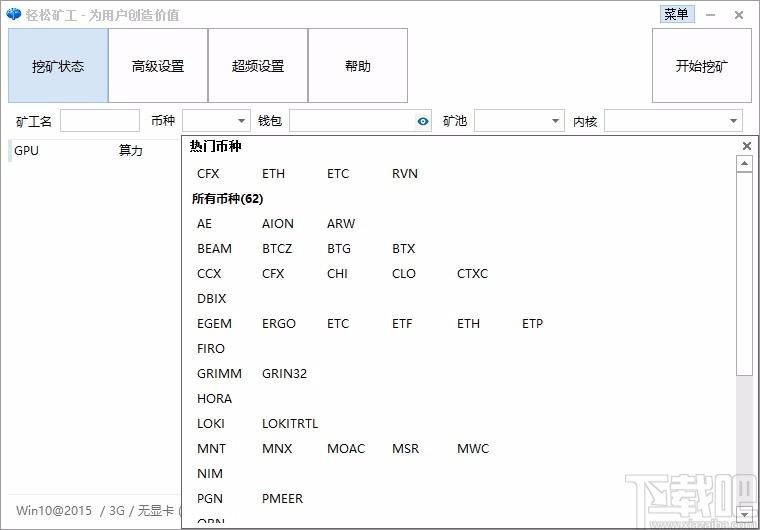Toggle wallet address visibility eye icon
The image size is (760, 530).
click(423, 121)
